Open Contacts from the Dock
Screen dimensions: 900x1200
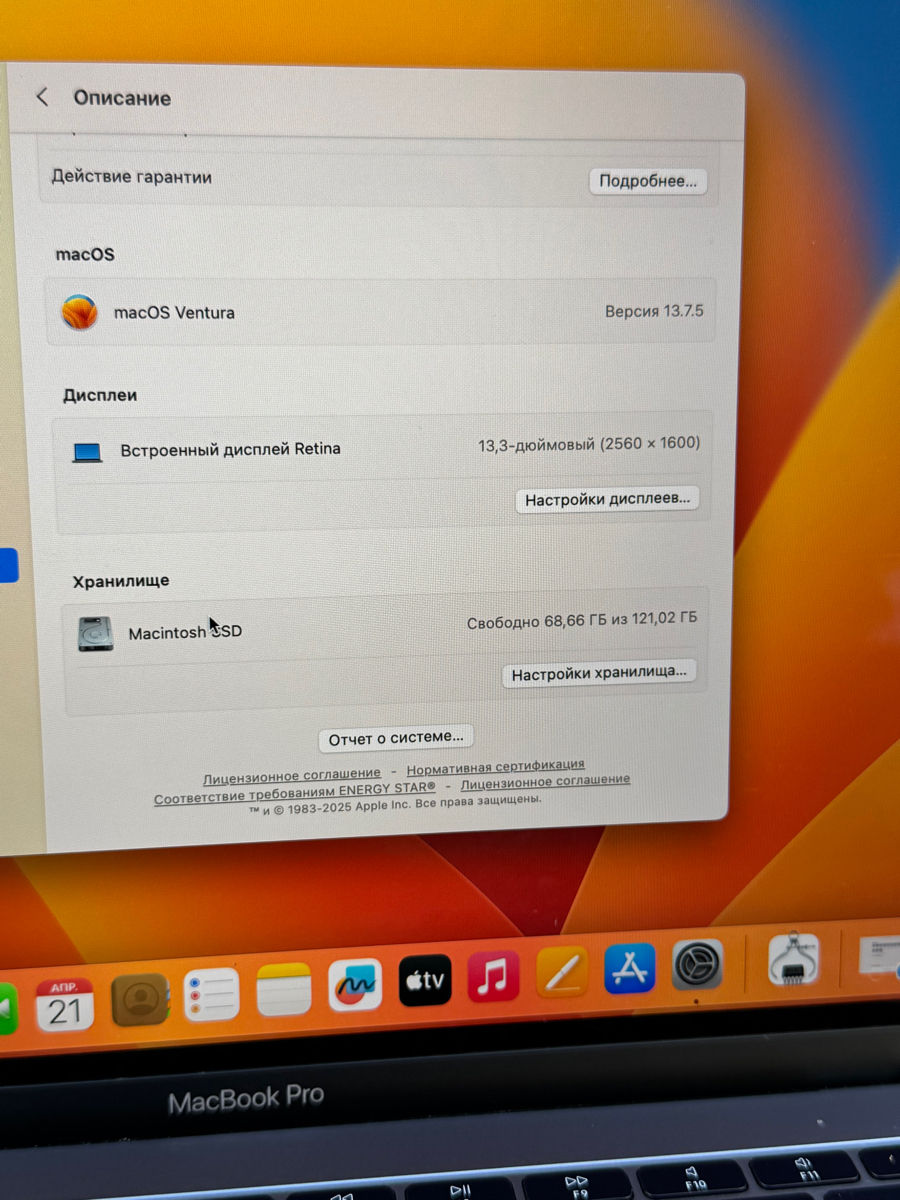[x=140, y=999]
